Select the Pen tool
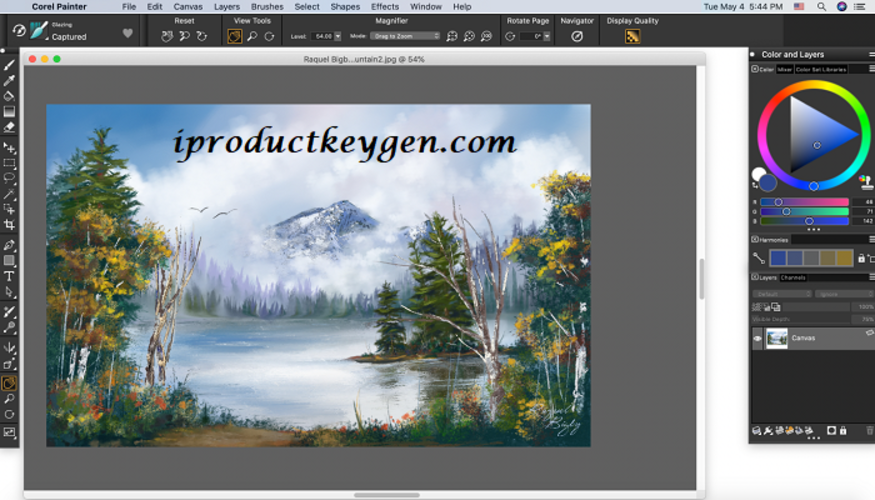 [9, 245]
